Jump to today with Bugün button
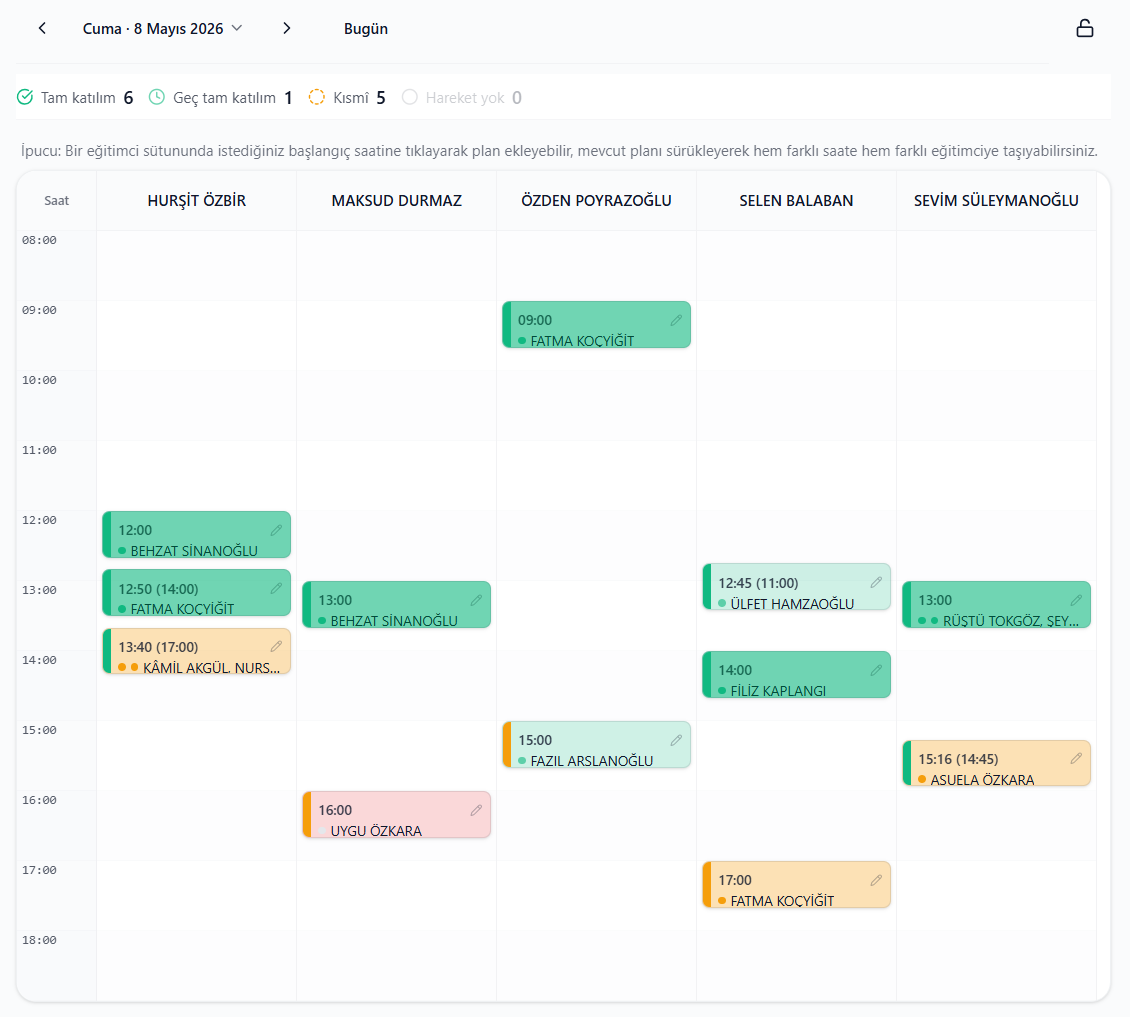This screenshot has height=1017, width=1130. pos(365,29)
